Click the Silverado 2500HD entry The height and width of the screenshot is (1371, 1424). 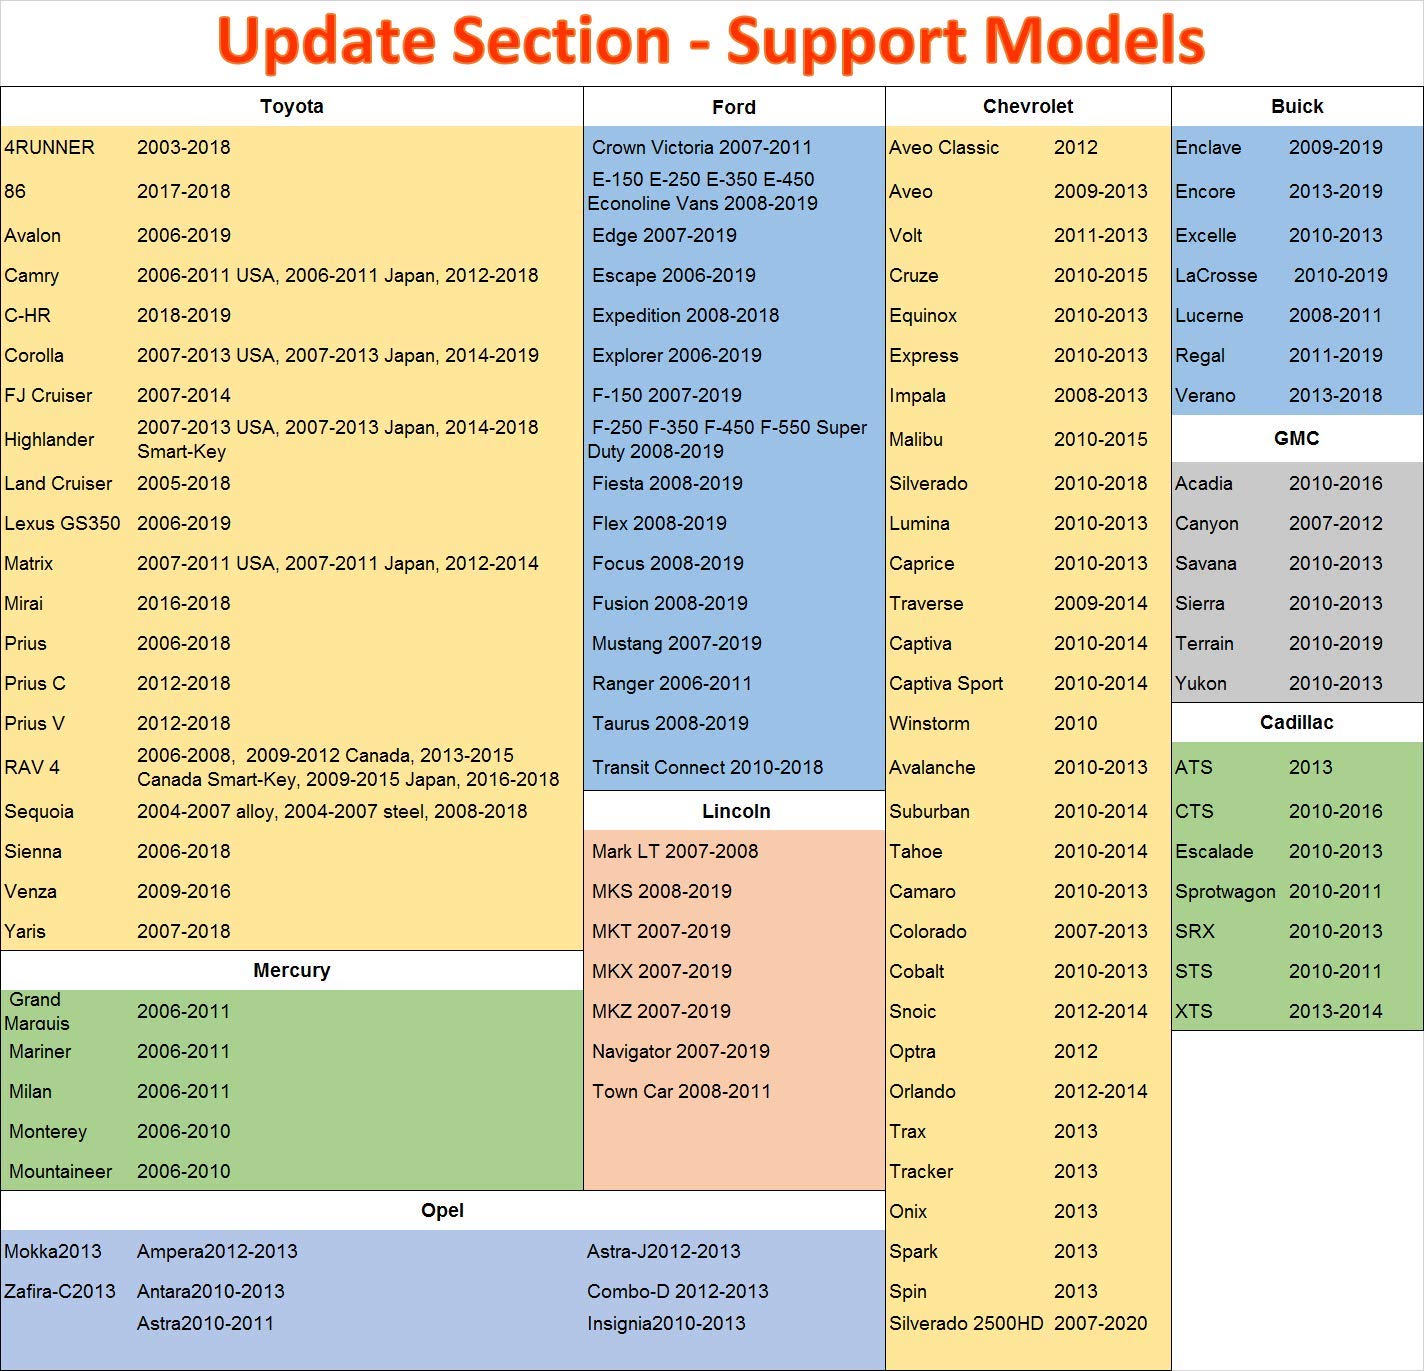[x=965, y=1323]
